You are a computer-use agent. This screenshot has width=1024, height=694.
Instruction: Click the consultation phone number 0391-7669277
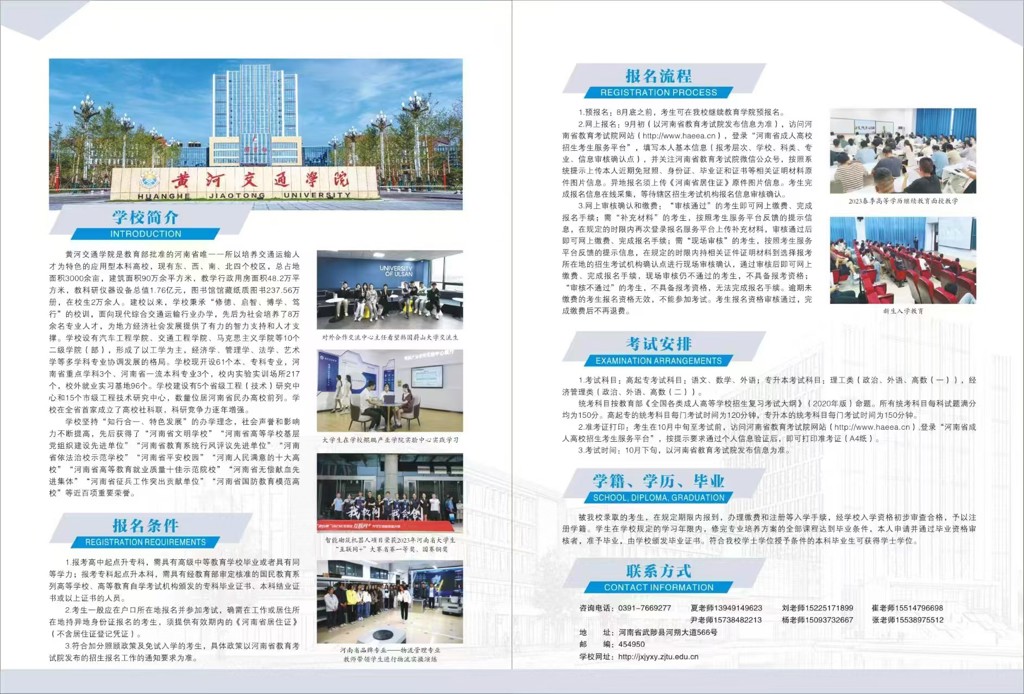point(643,607)
